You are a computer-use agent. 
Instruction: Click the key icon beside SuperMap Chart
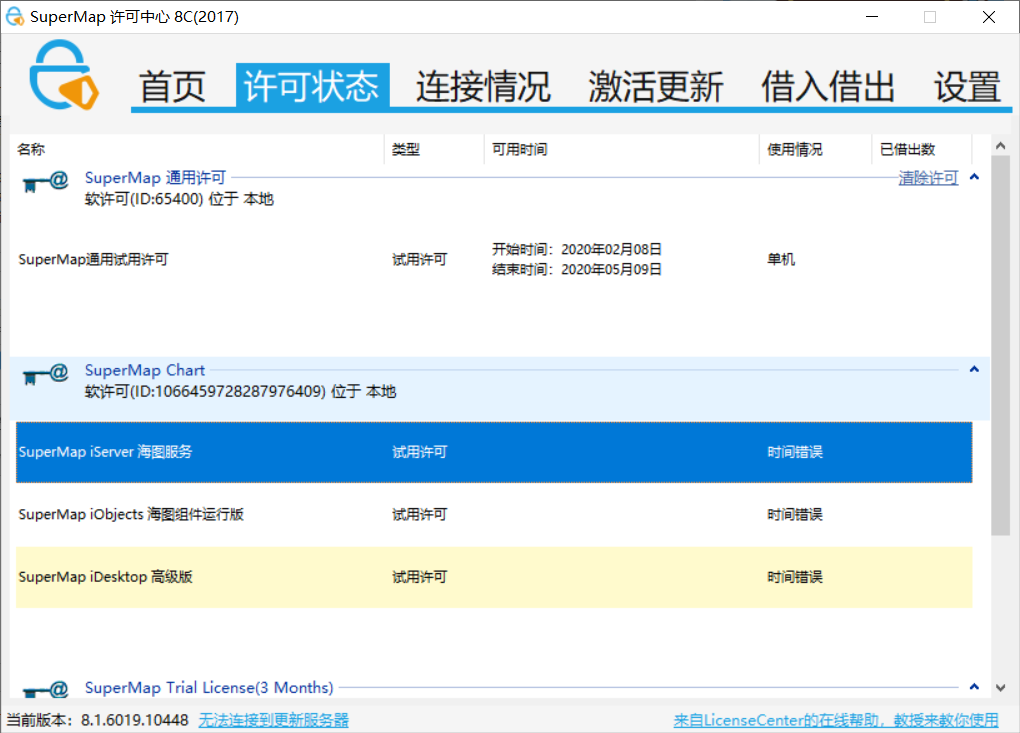pos(45,374)
